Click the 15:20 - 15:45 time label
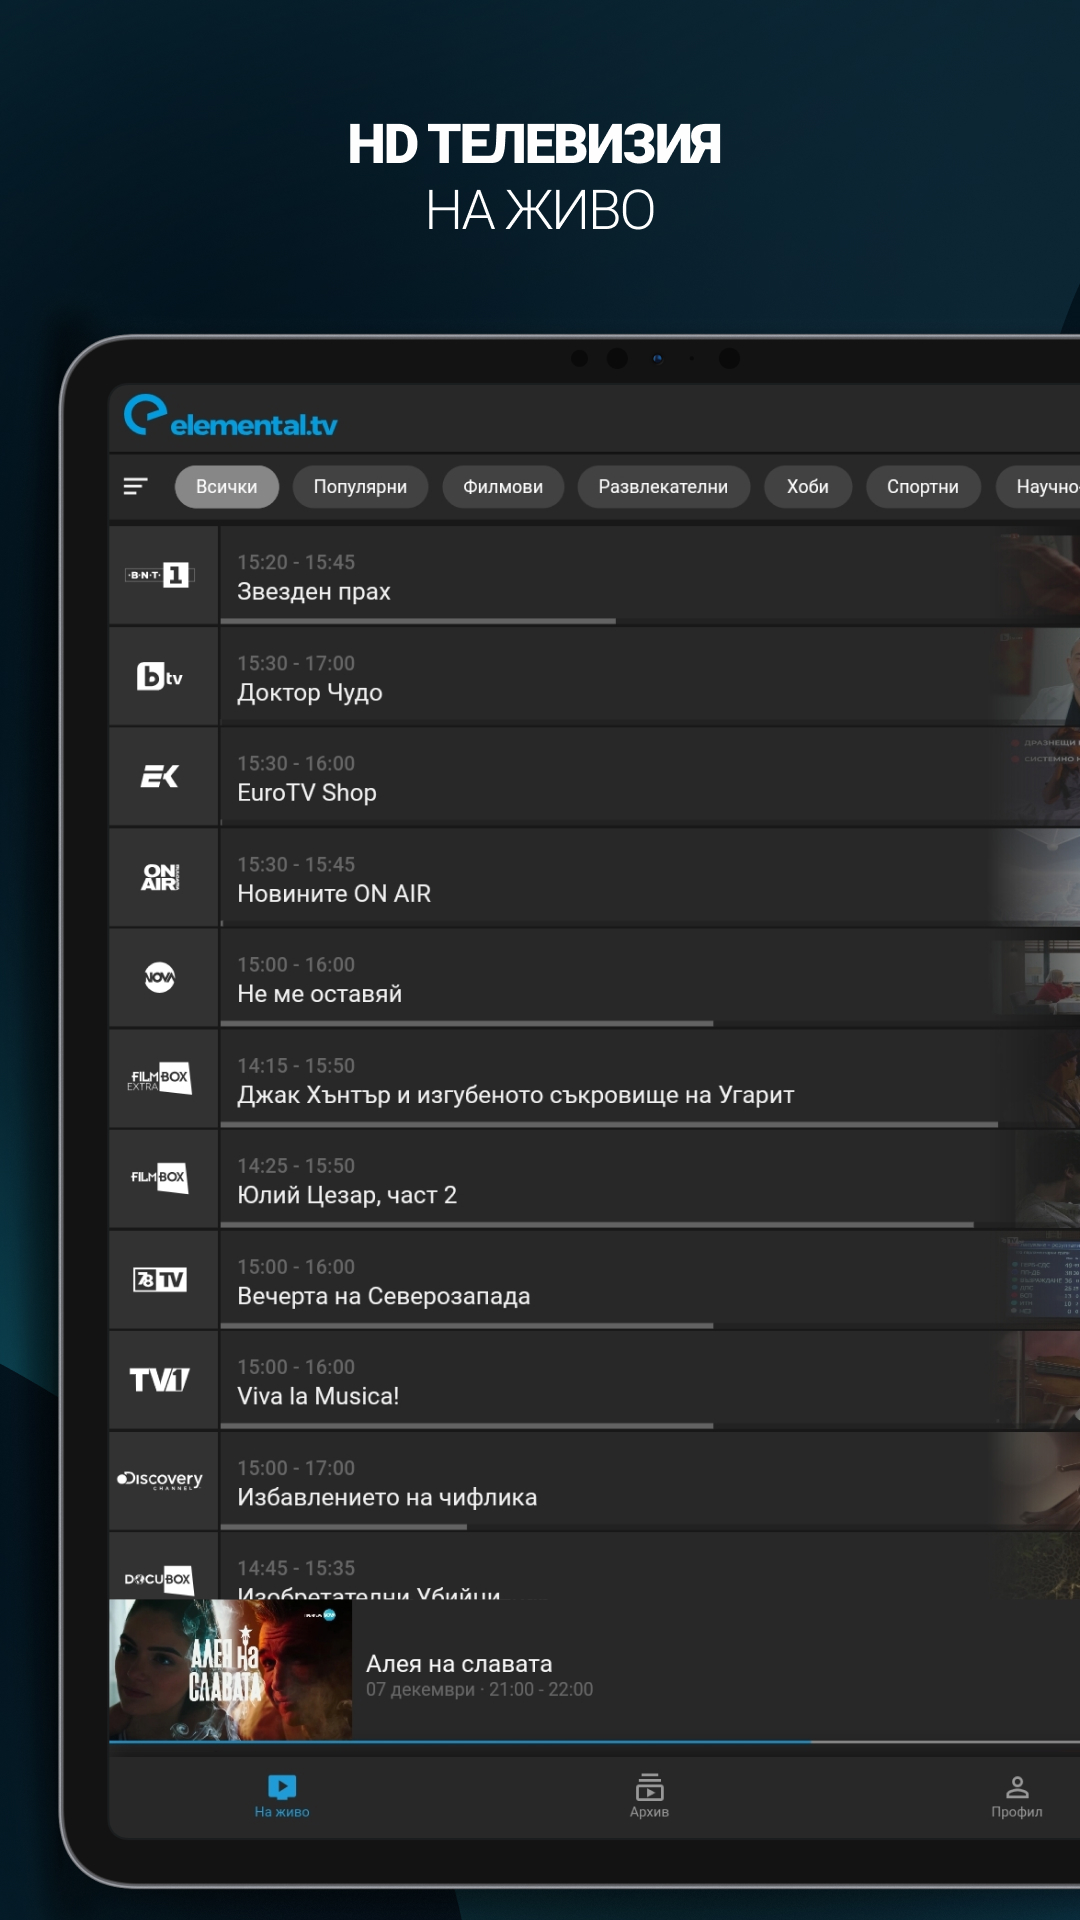Screen dimensions: 1080x1920 click(296, 562)
